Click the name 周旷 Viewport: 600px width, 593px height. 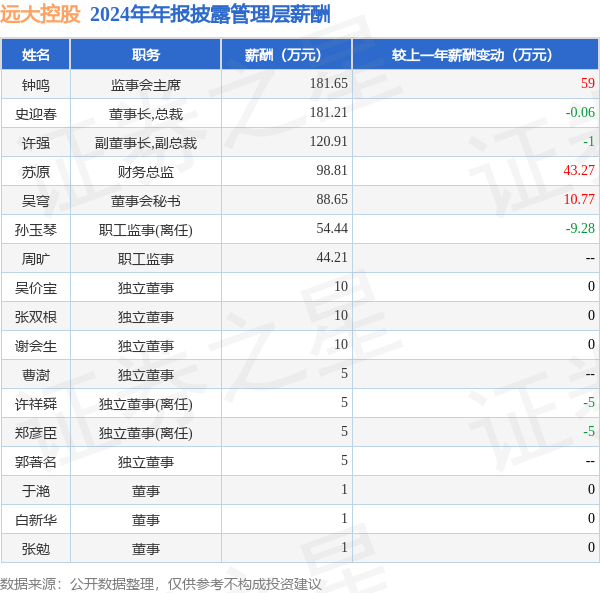coord(36,259)
